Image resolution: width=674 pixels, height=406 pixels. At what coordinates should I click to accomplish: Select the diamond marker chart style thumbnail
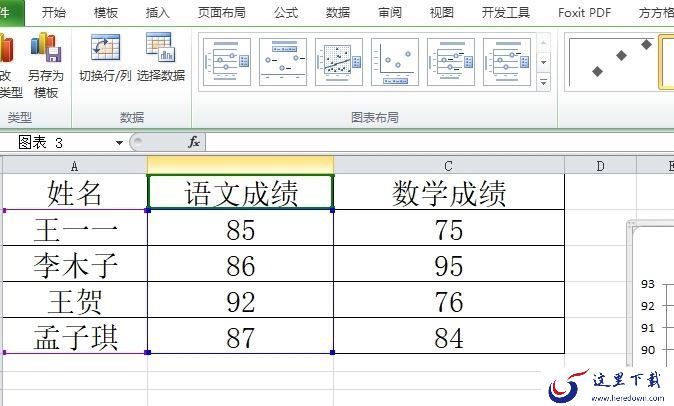[611, 62]
